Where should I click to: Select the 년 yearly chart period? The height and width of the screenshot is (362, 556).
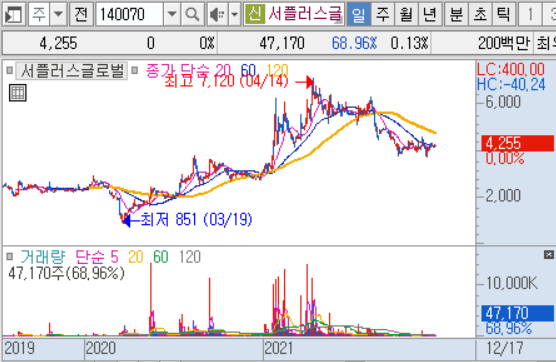[430, 14]
